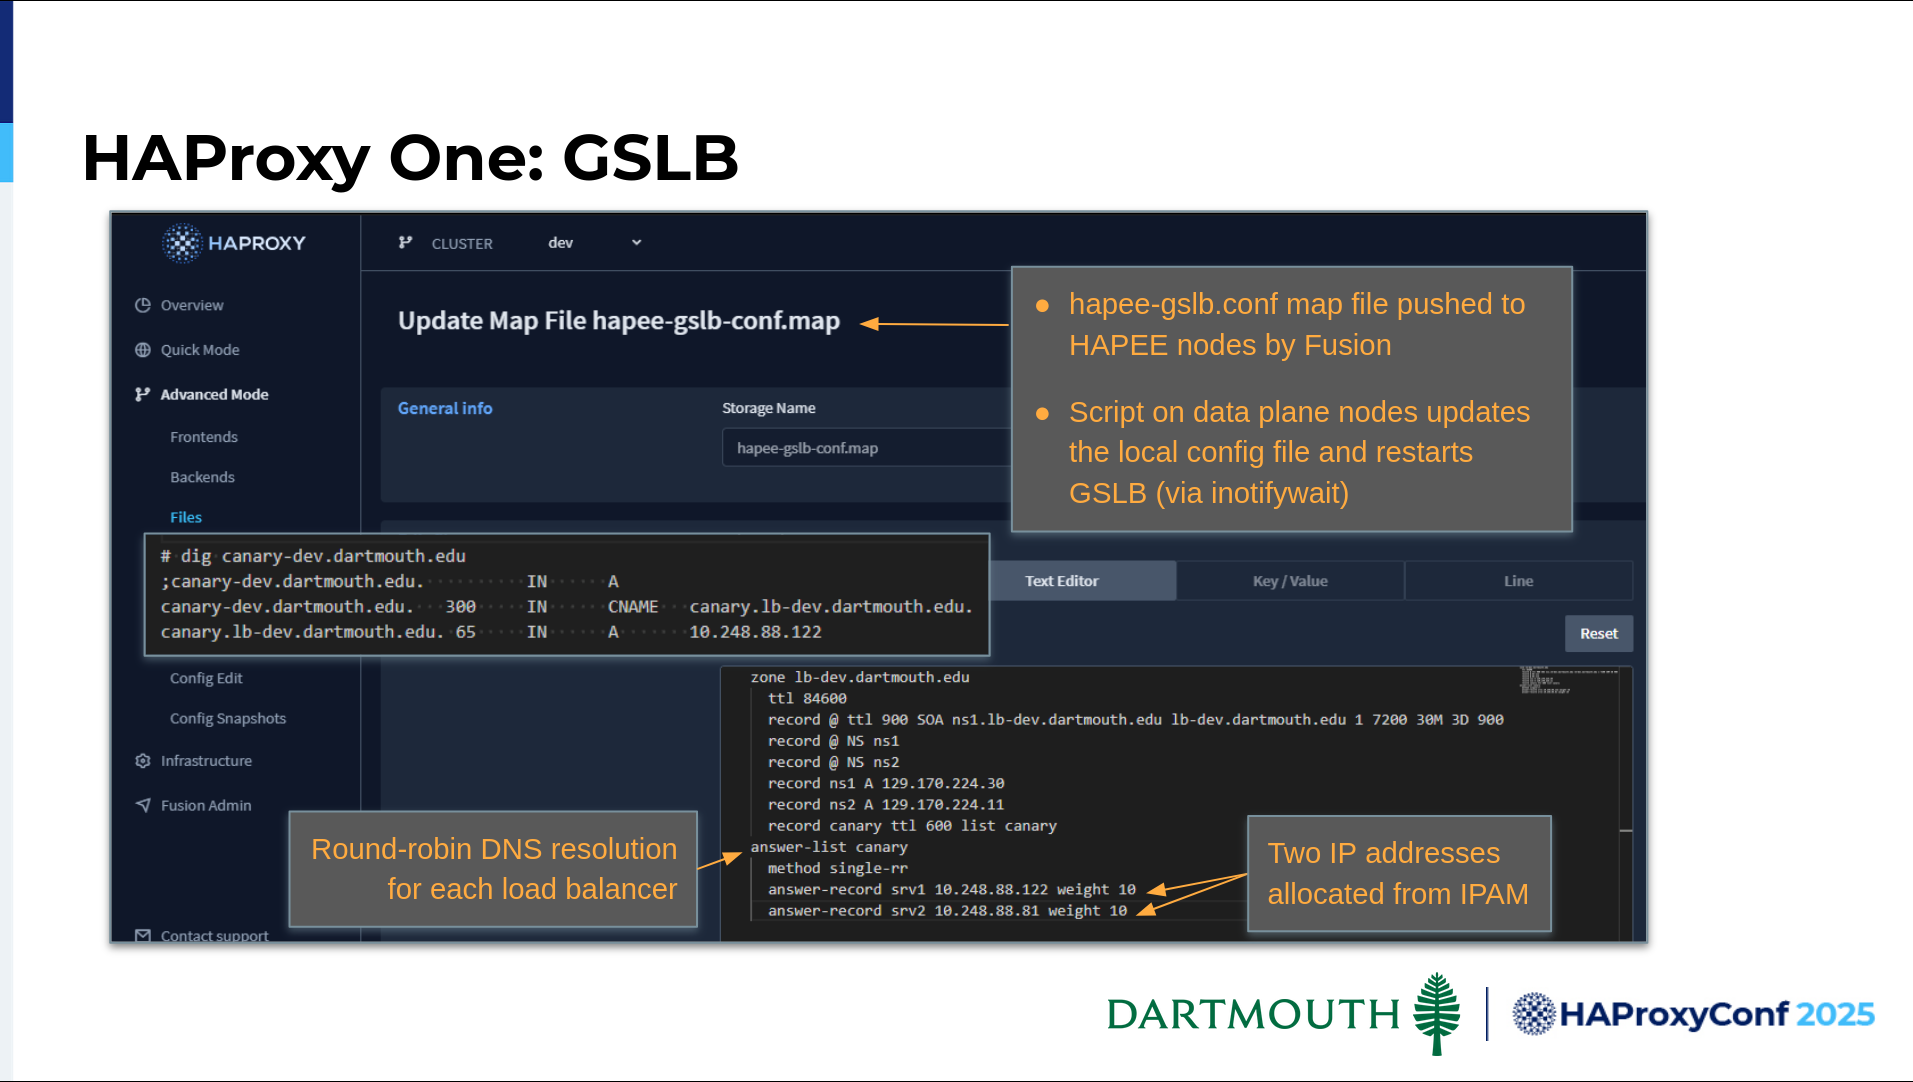The width and height of the screenshot is (1913, 1082).
Task: Switch to the Key / Value tab
Action: [x=1290, y=581]
